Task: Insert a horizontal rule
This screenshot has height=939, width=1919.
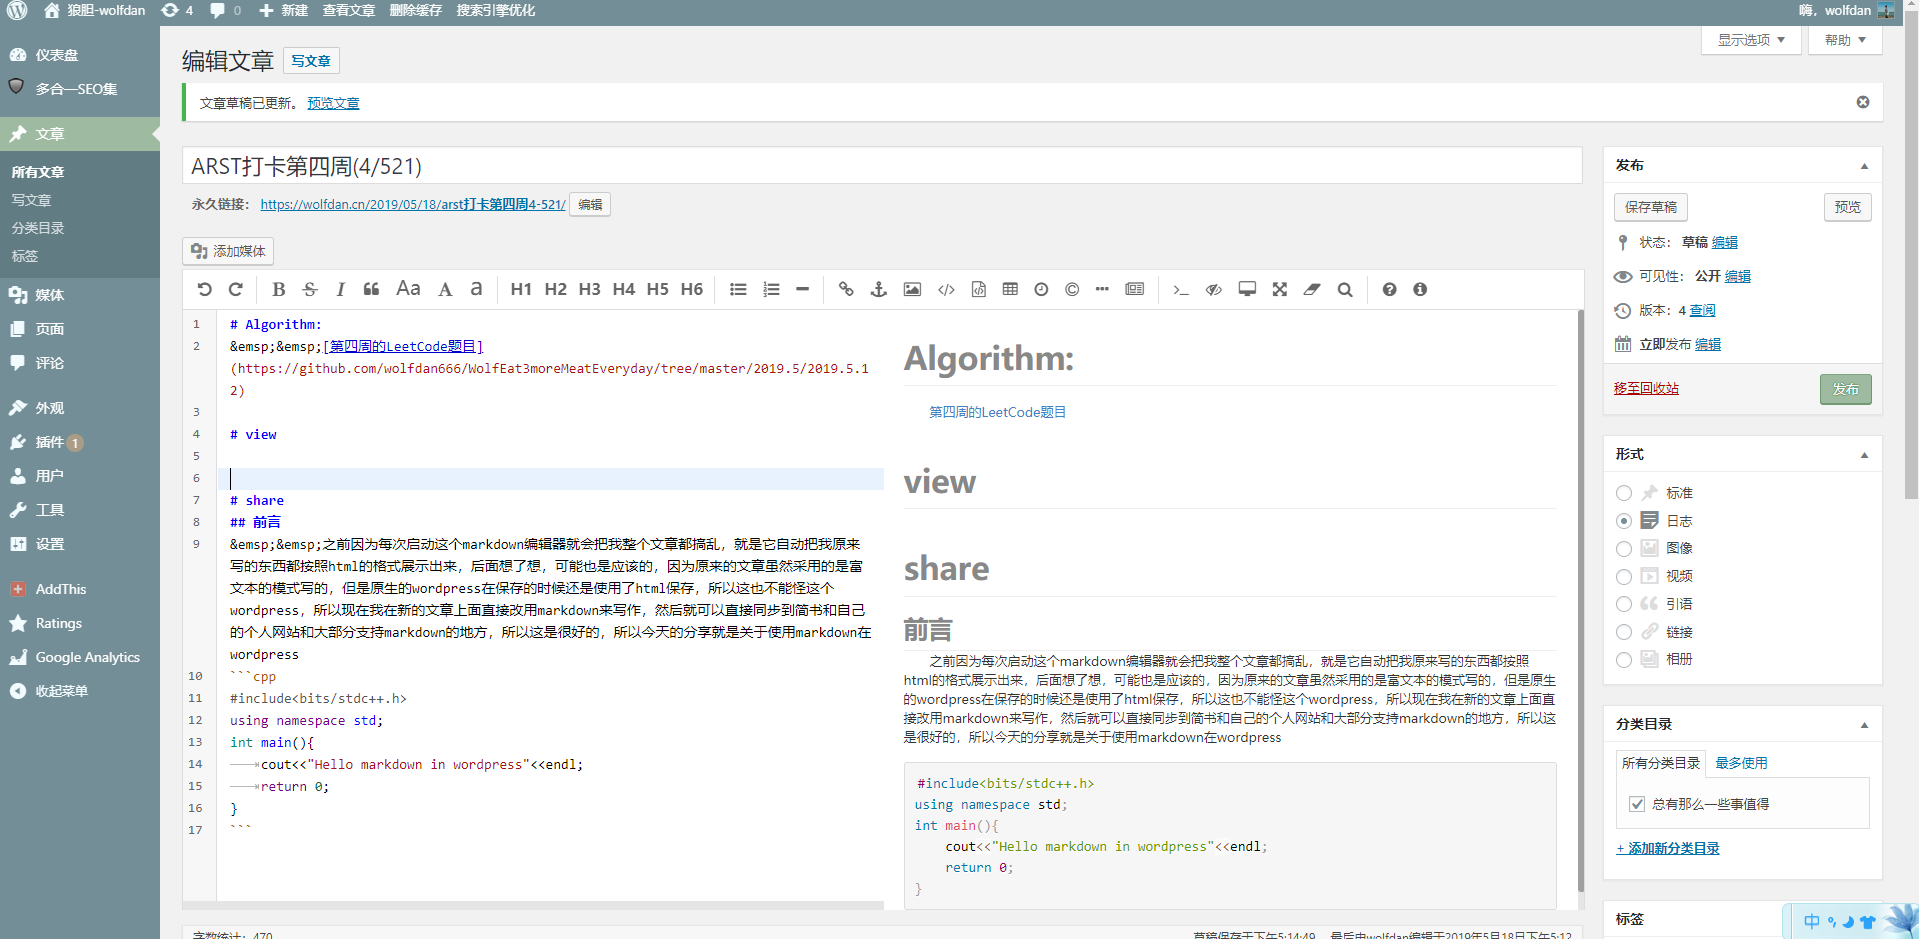Action: tap(802, 290)
